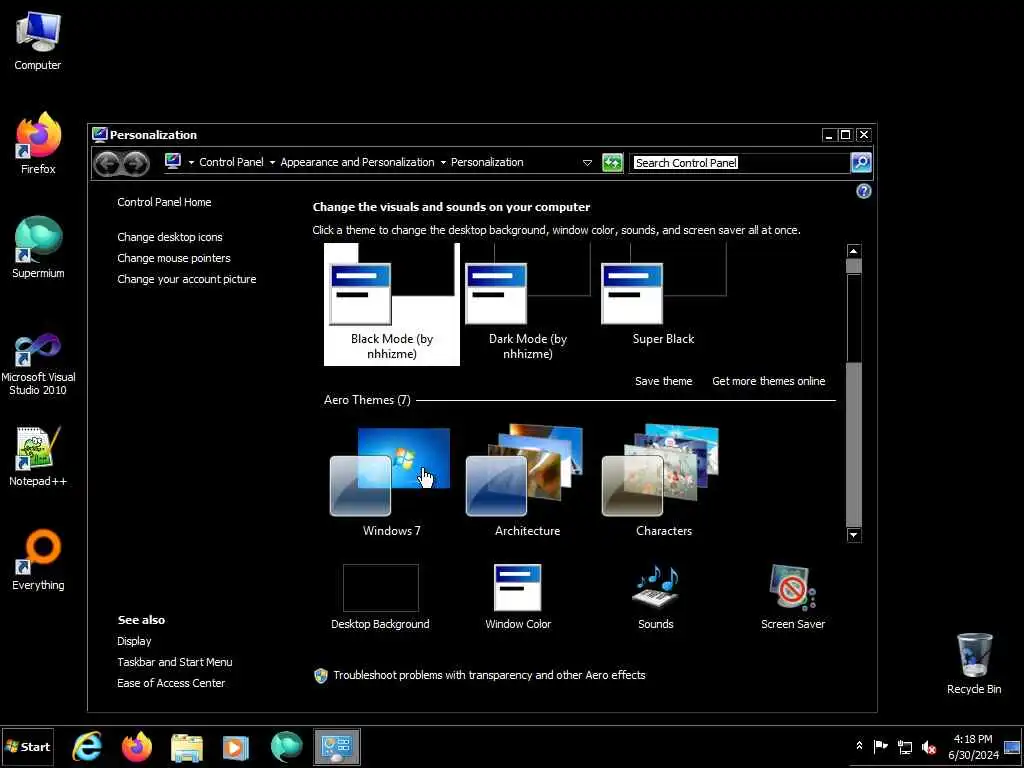Open the Computer desktop icon

(x=38, y=40)
